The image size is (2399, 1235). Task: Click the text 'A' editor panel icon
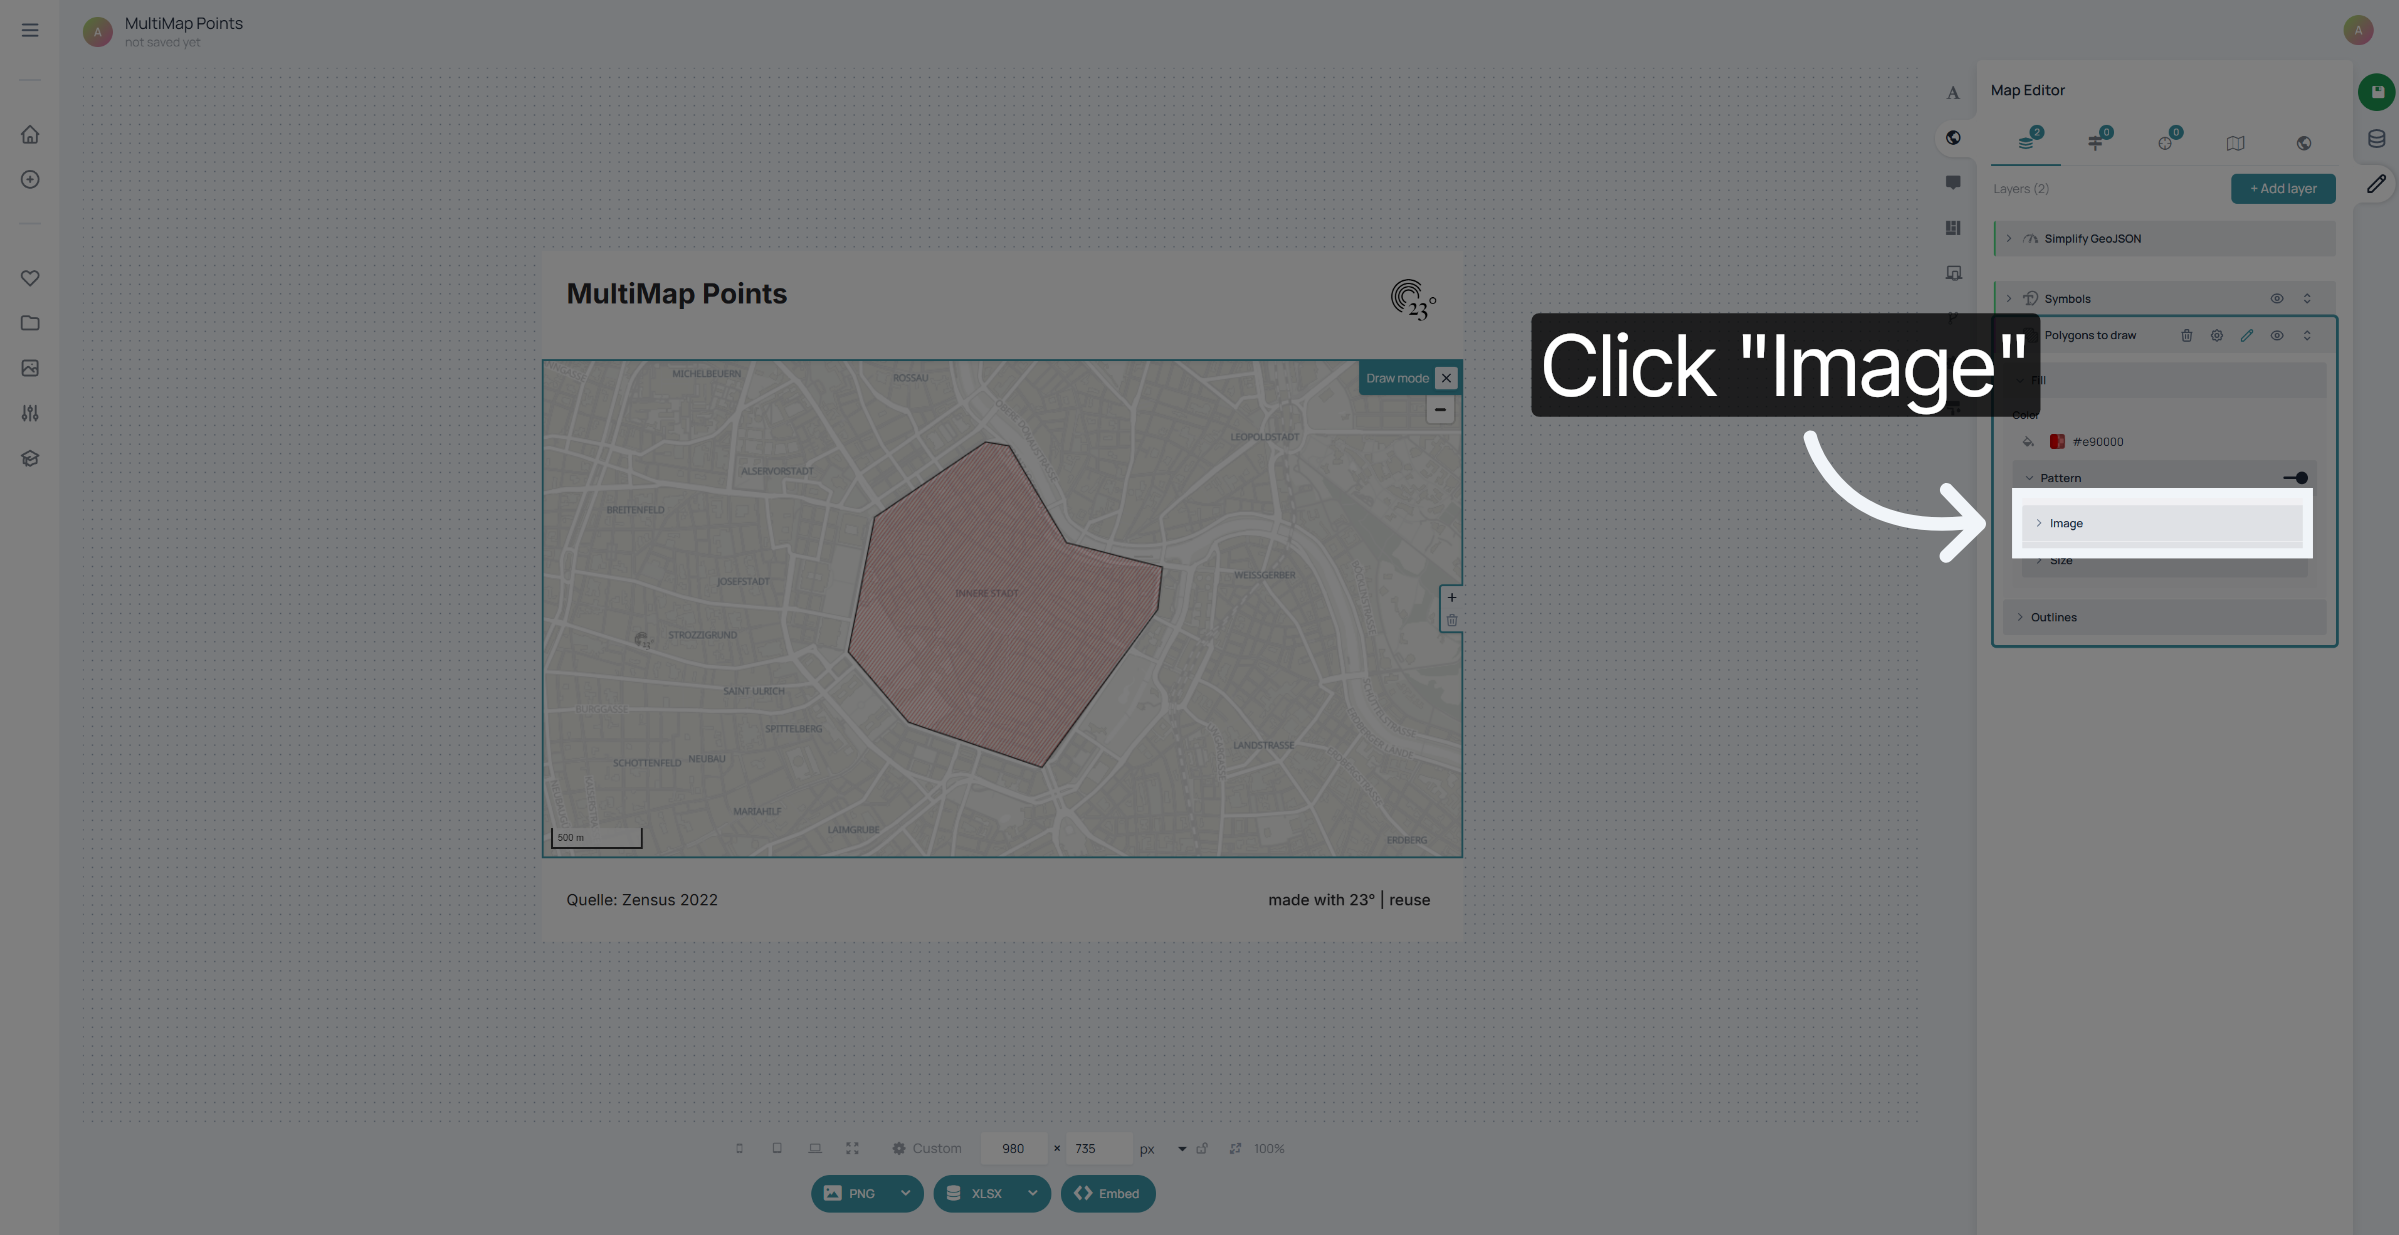coord(1952,93)
